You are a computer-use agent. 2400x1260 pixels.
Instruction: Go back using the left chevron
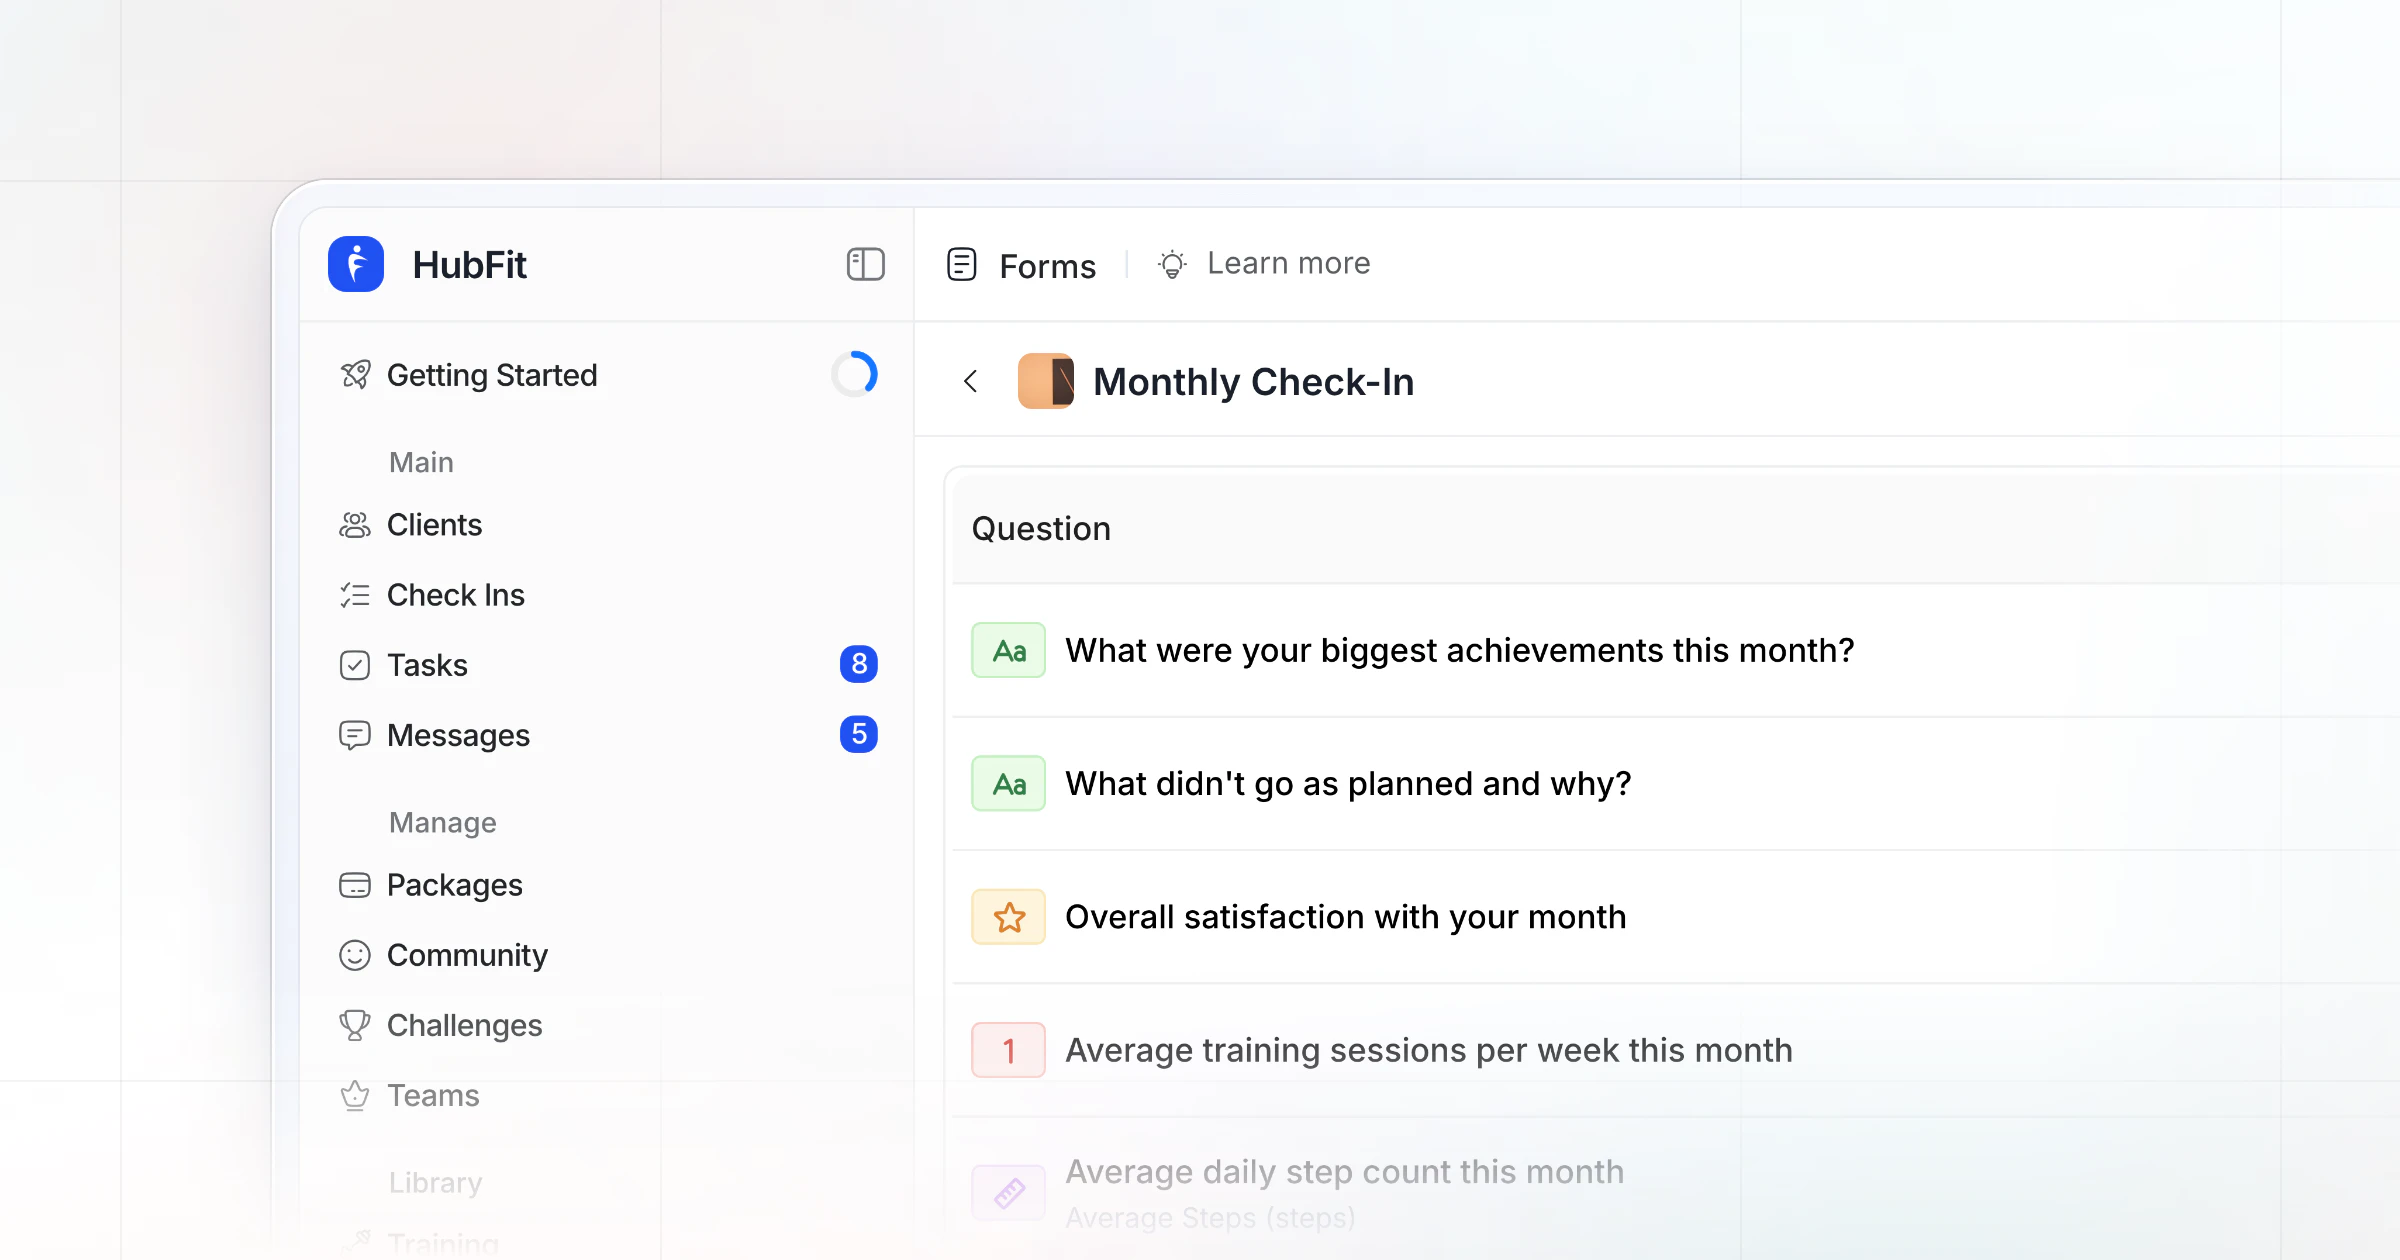point(970,381)
